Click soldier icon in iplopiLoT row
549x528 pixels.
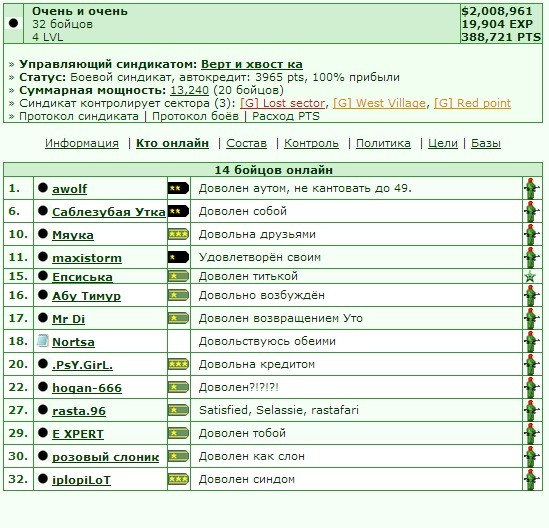tap(532, 480)
